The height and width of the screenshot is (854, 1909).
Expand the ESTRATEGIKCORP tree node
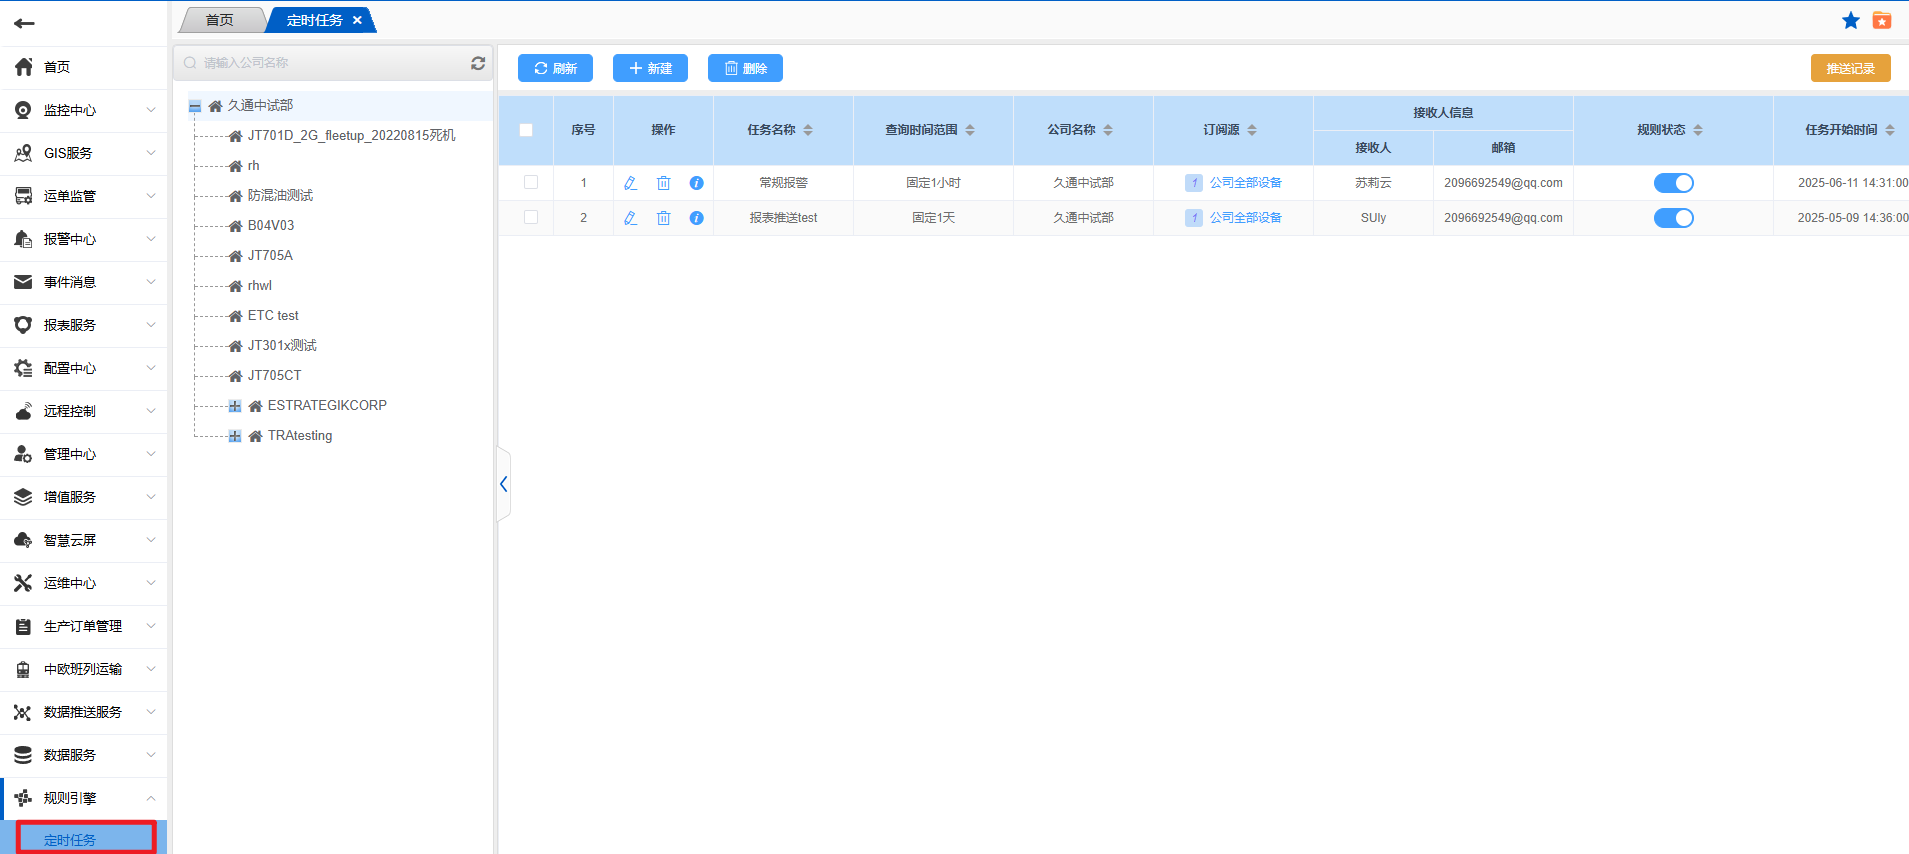coord(234,406)
